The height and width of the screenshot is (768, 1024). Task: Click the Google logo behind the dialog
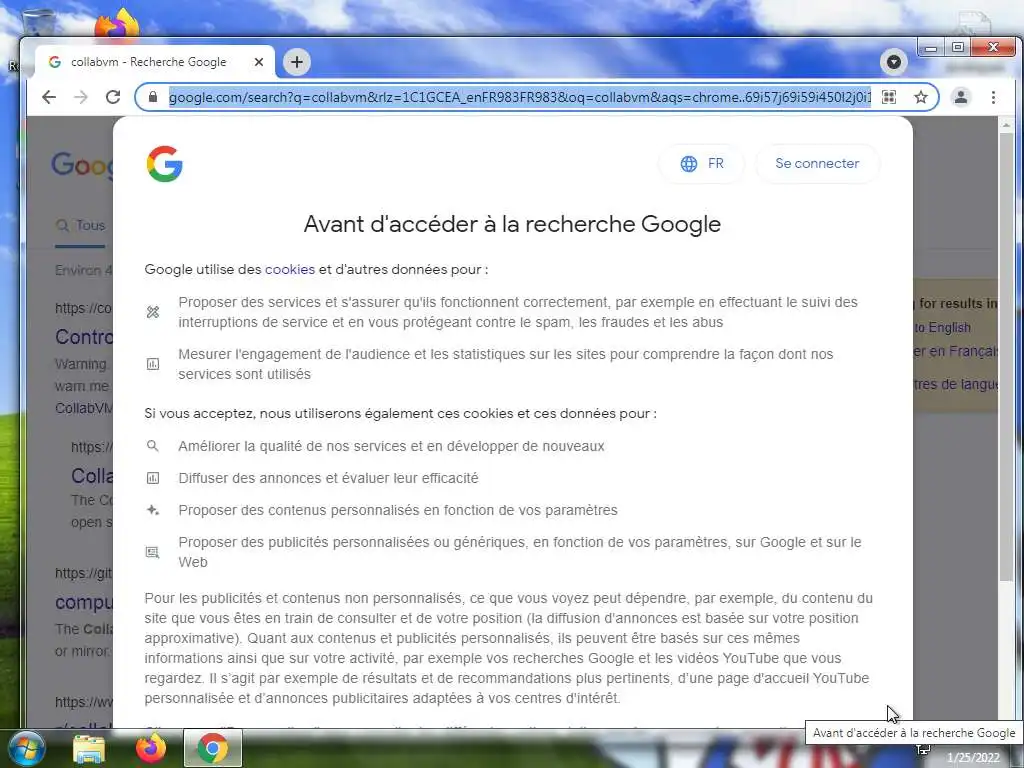82,165
